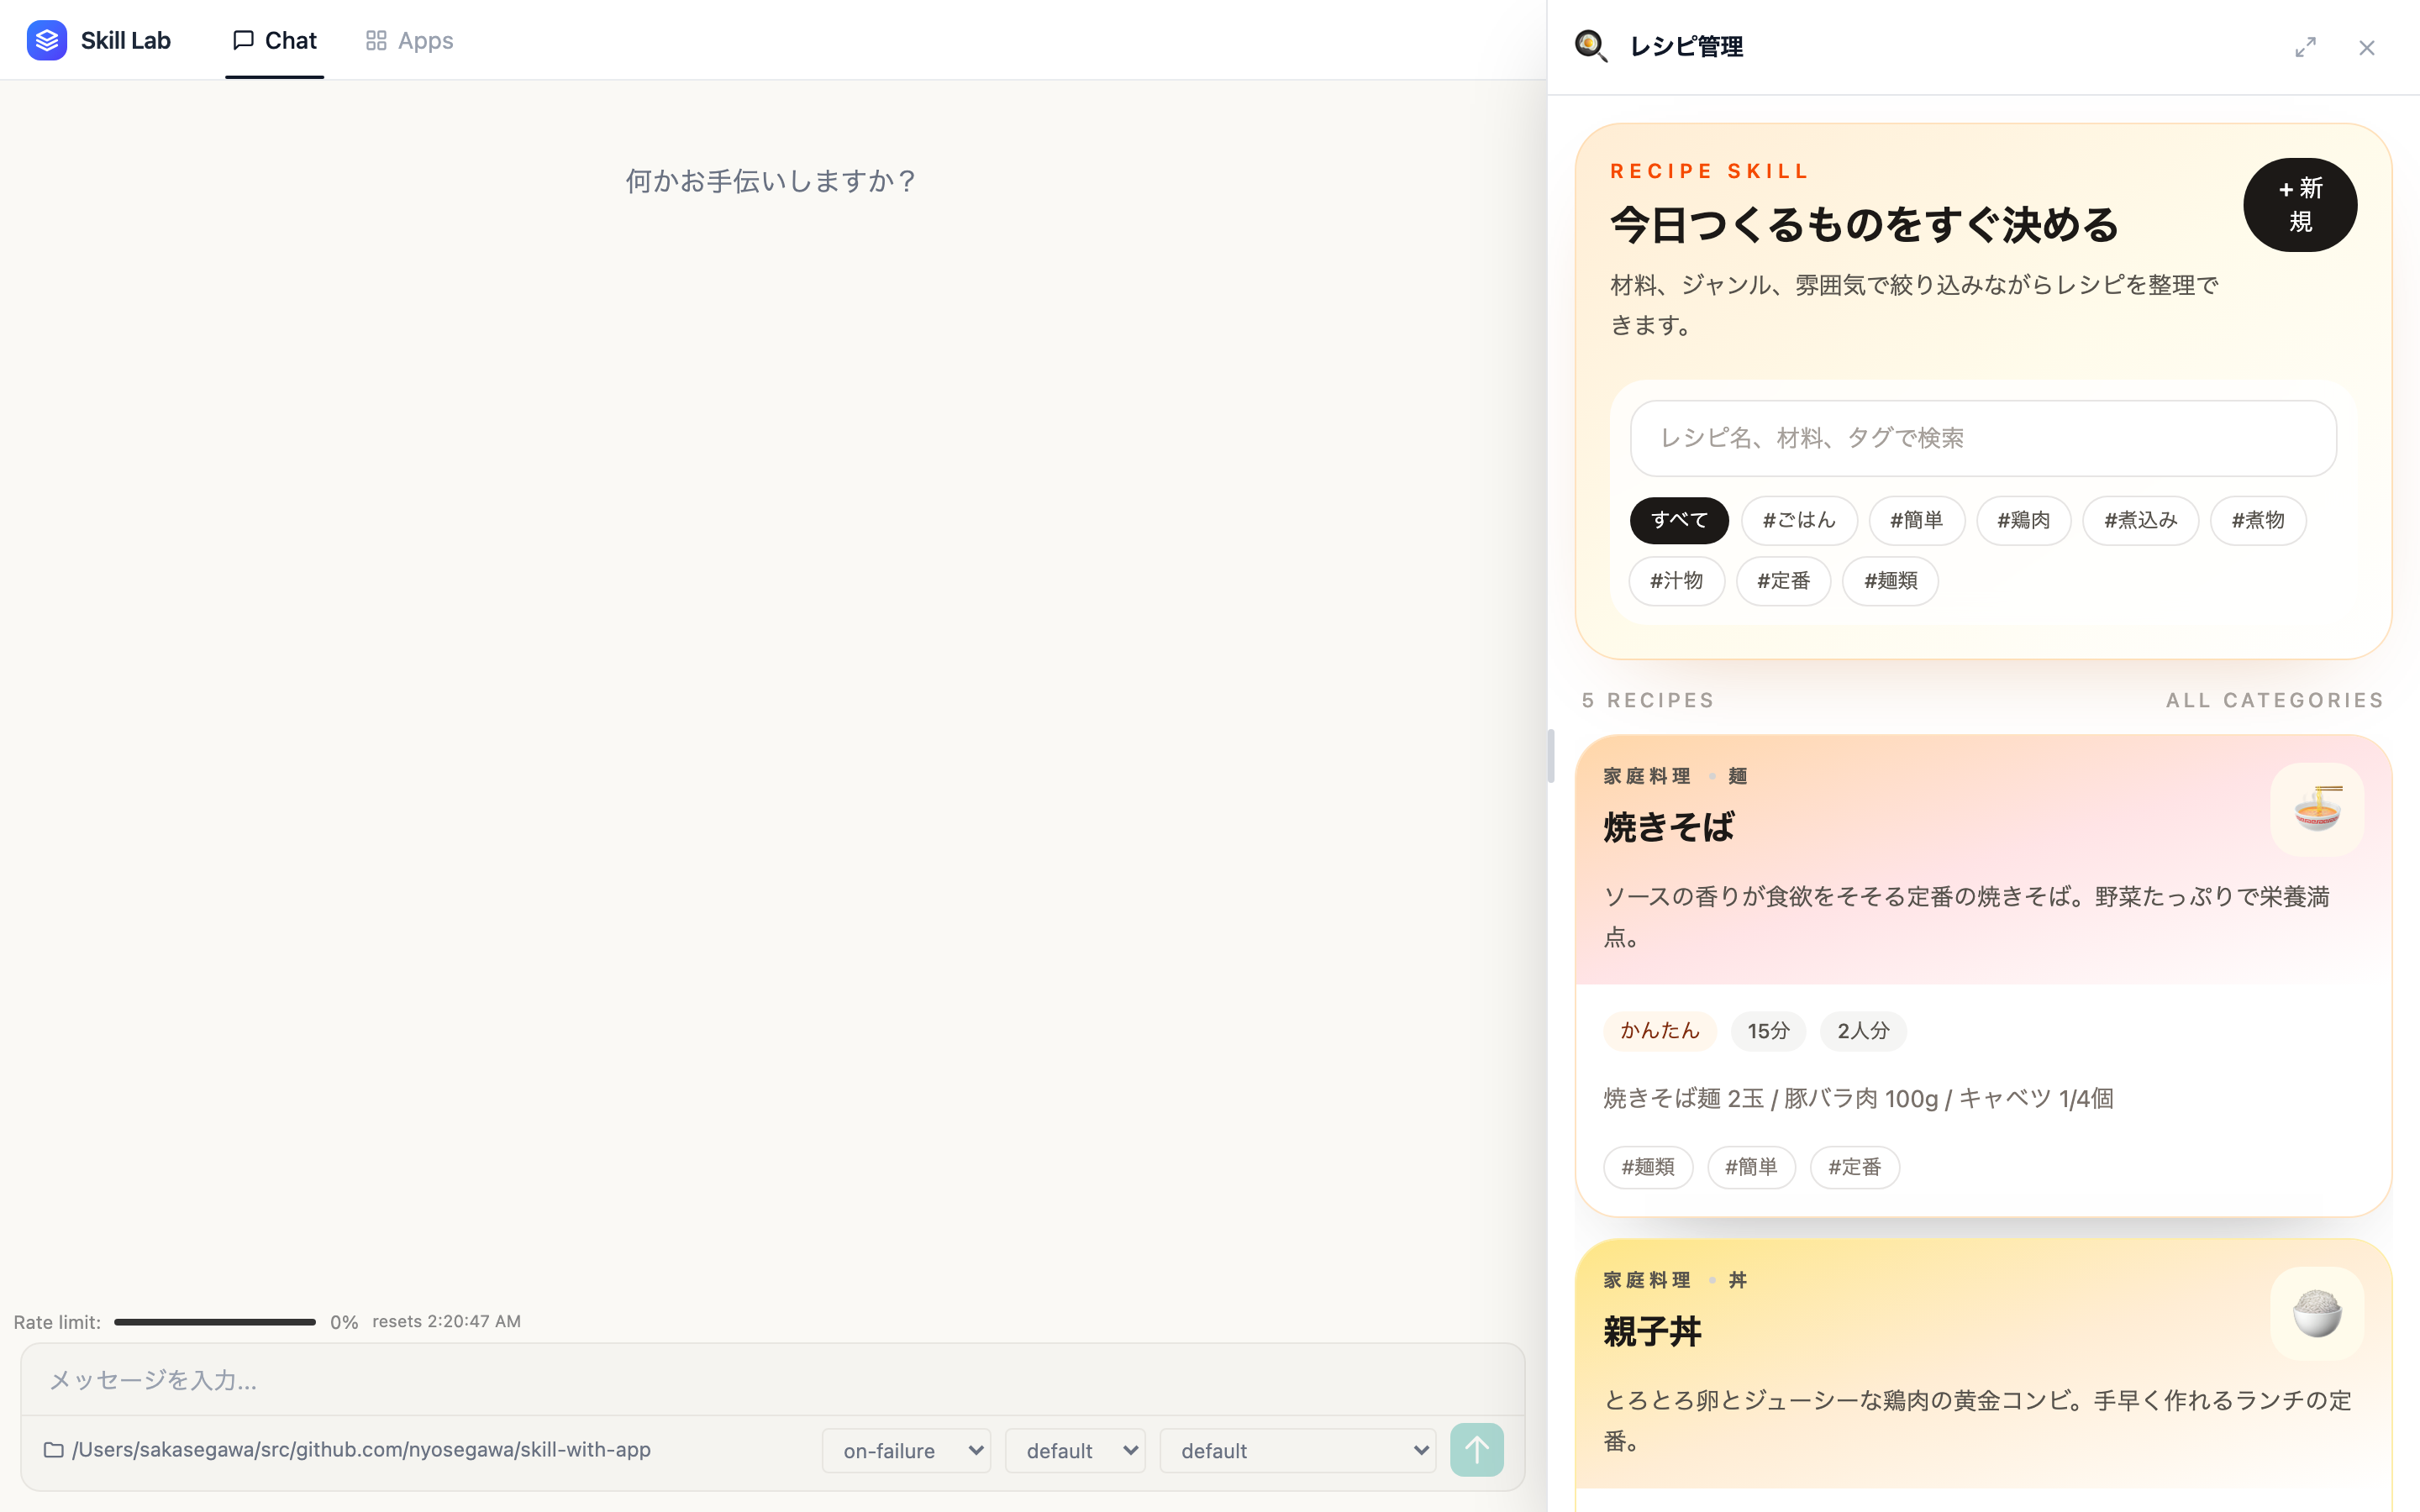Click the Apps grid icon in the header
Screen dimensions: 2420x1512
click(376, 40)
